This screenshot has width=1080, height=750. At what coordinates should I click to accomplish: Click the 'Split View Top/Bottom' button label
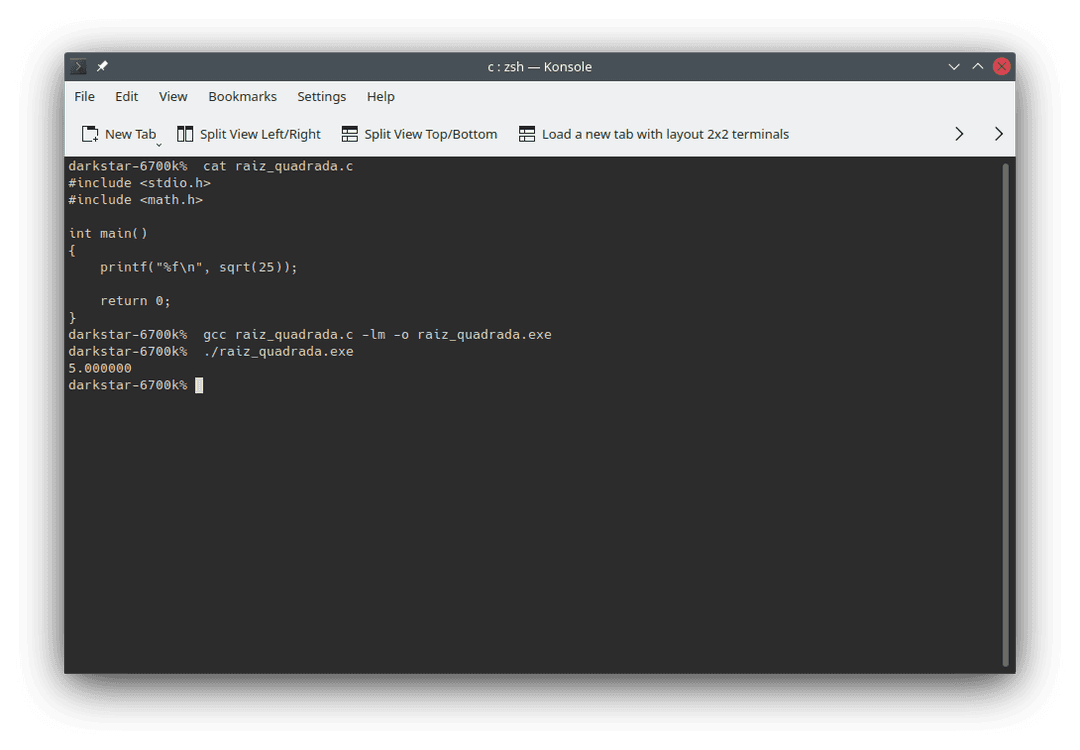coord(431,133)
